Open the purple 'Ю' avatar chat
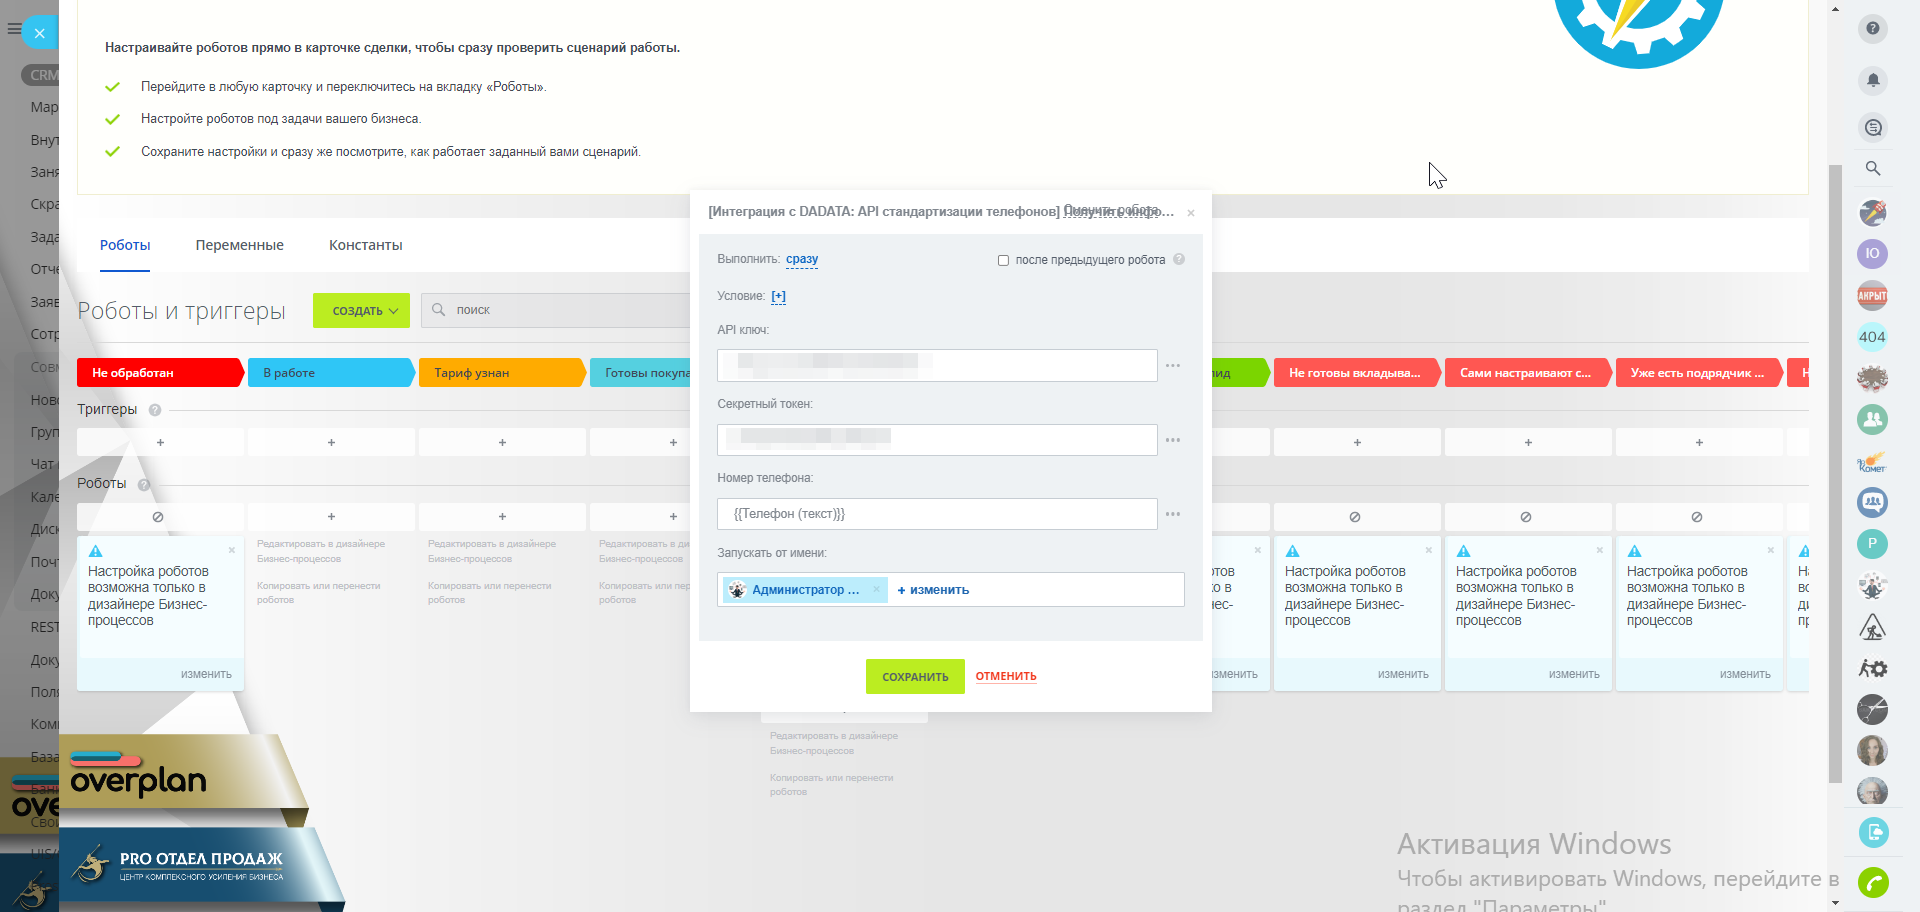 point(1872,253)
